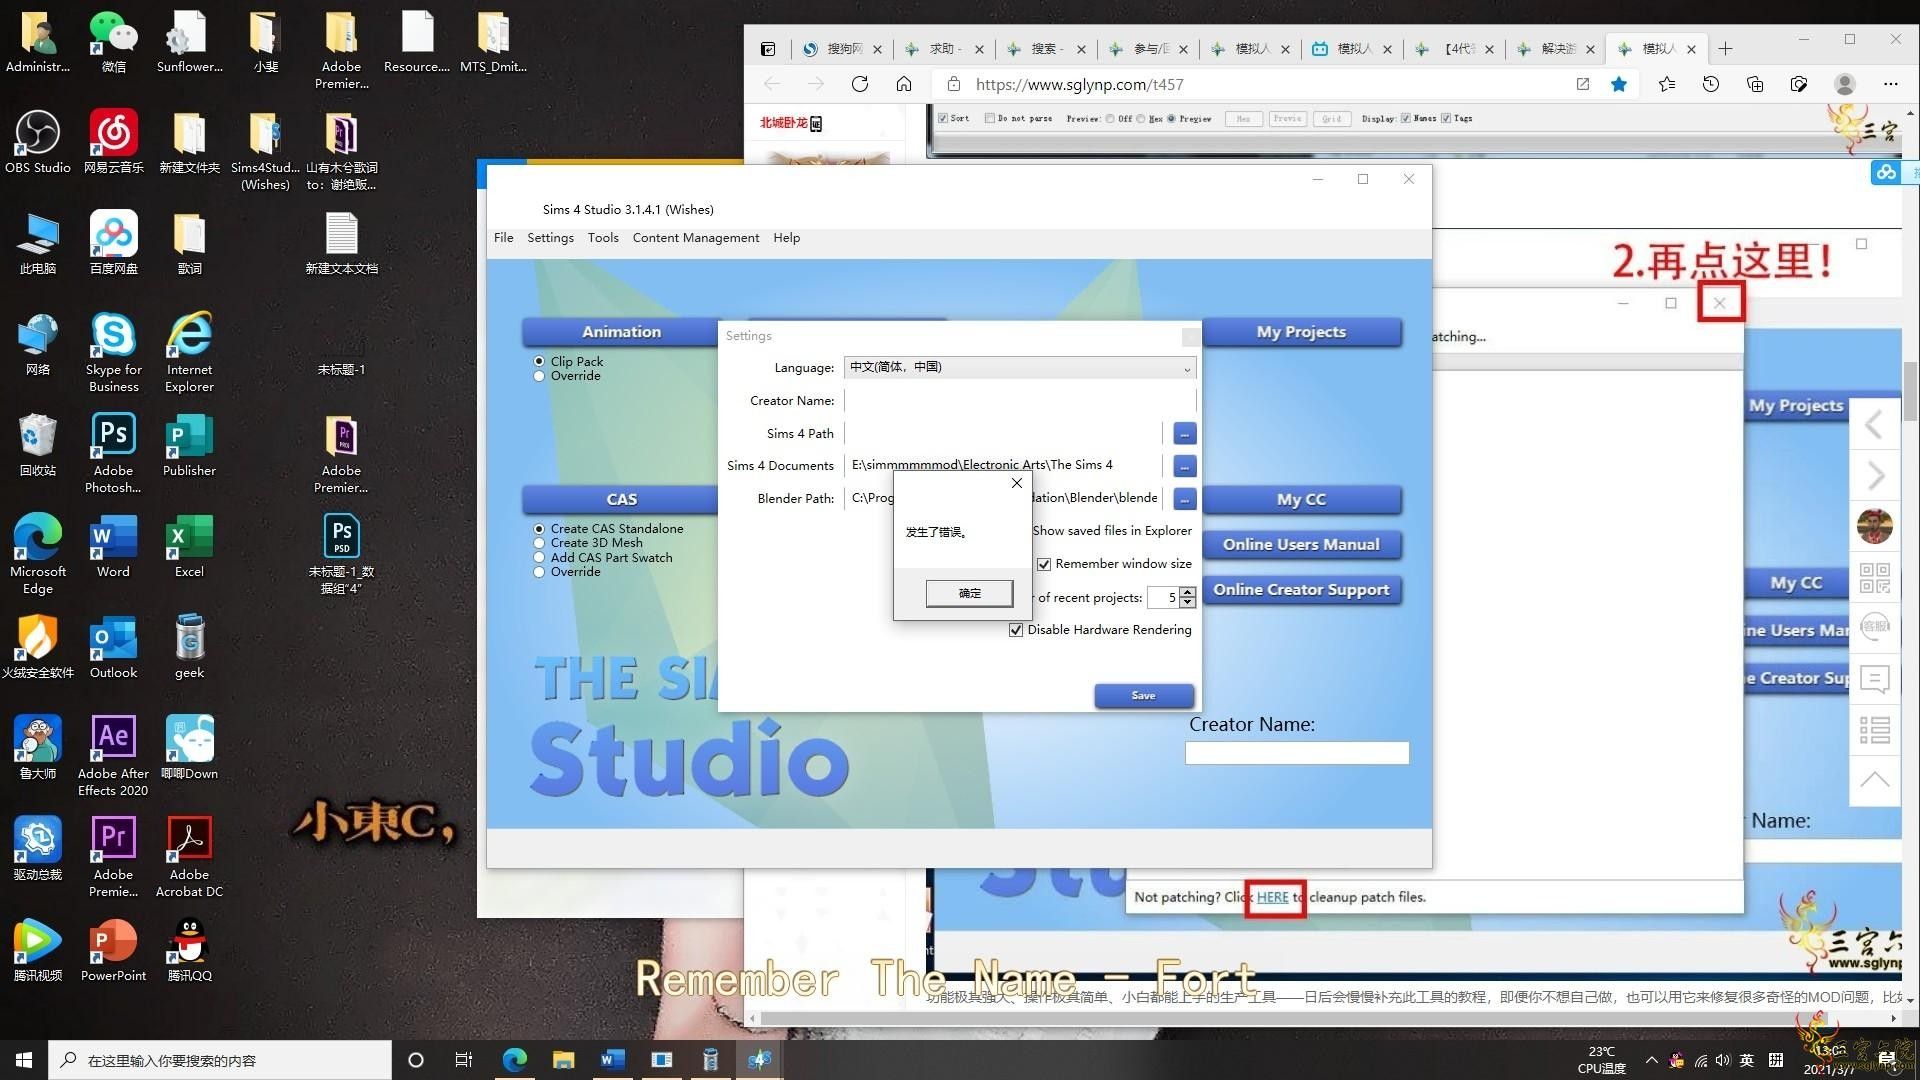Click the CAS button
Screen dimensions: 1920x1080
coord(621,499)
